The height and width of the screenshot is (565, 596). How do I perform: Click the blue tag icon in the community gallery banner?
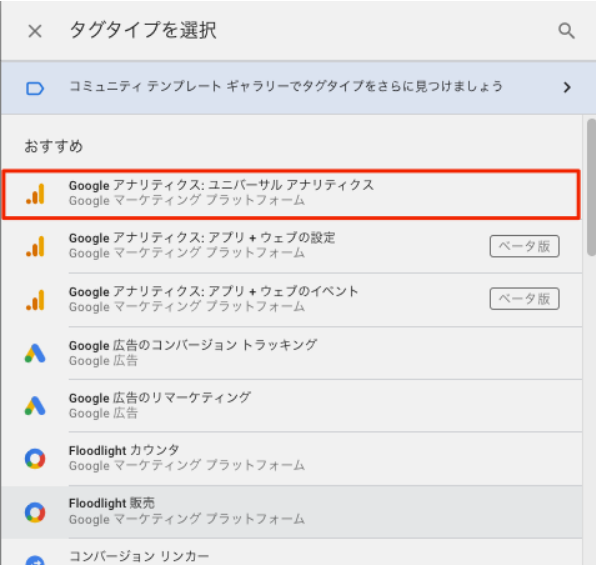coord(35,88)
